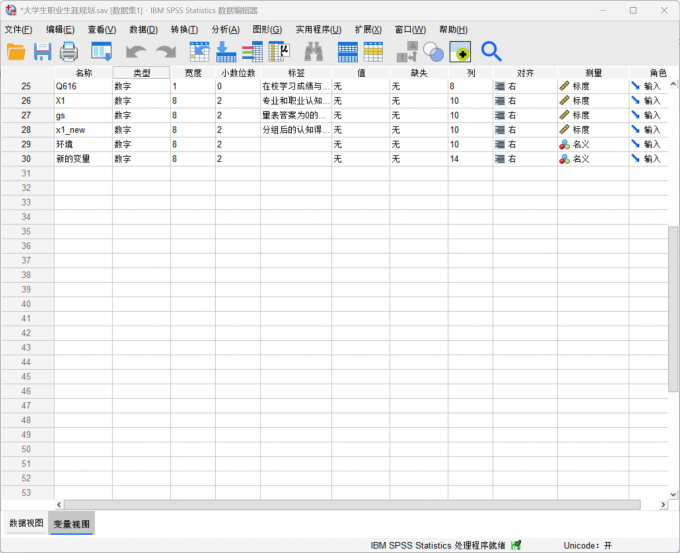Switch to the 数据视图 tab

pos(26,523)
